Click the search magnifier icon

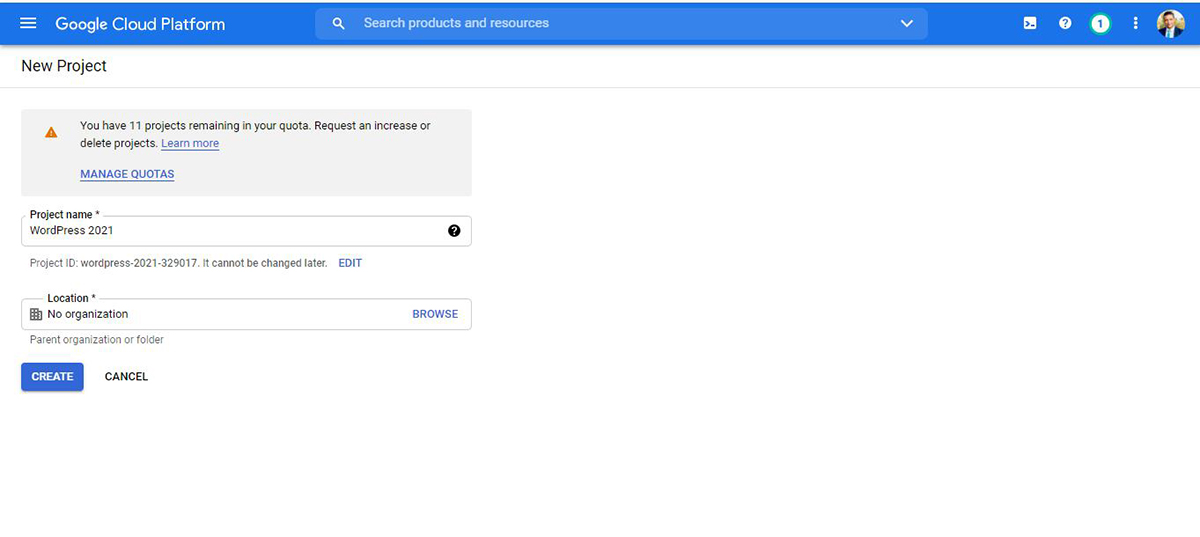(338, 23)
